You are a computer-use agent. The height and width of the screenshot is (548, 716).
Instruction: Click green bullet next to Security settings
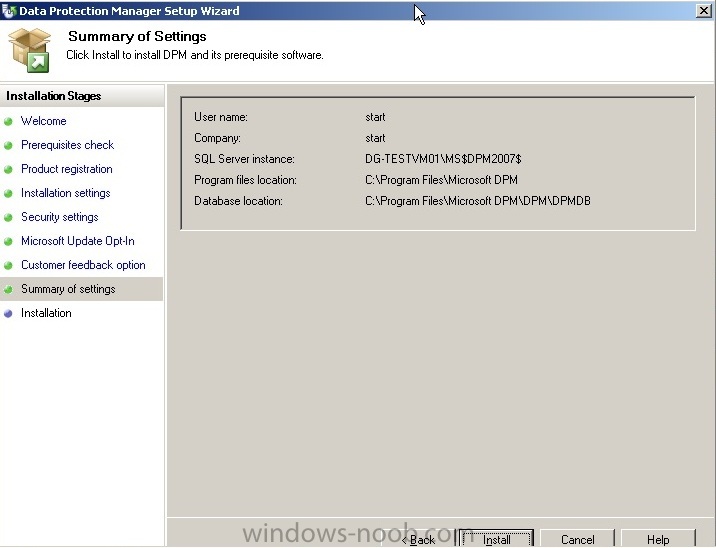pos(8,217)
